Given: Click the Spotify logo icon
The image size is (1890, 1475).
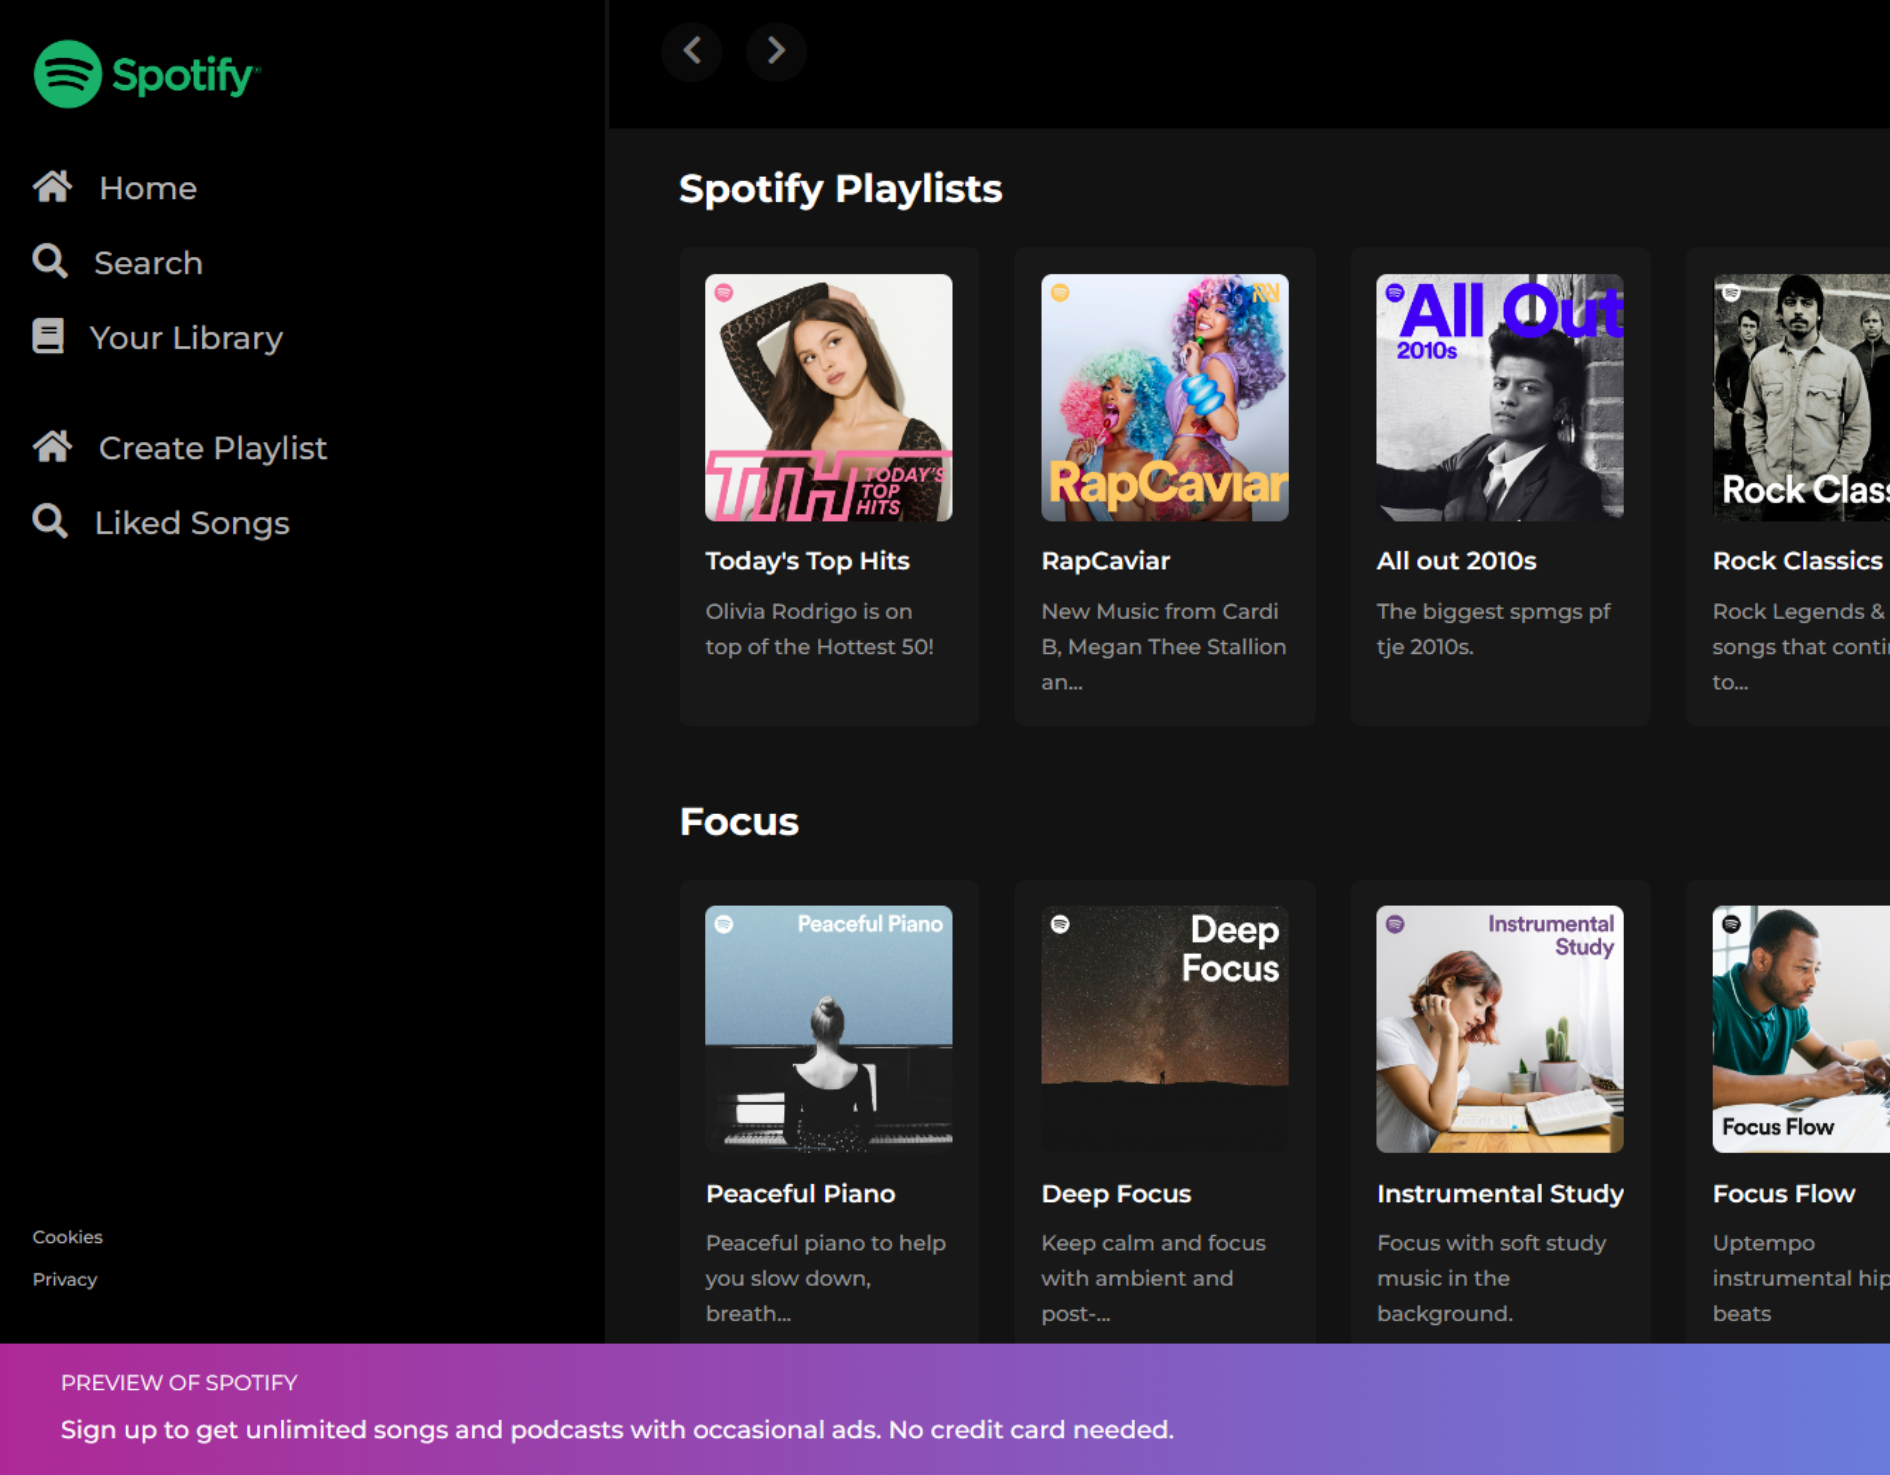Looking at the screenshot, I should tap(68, 74).
